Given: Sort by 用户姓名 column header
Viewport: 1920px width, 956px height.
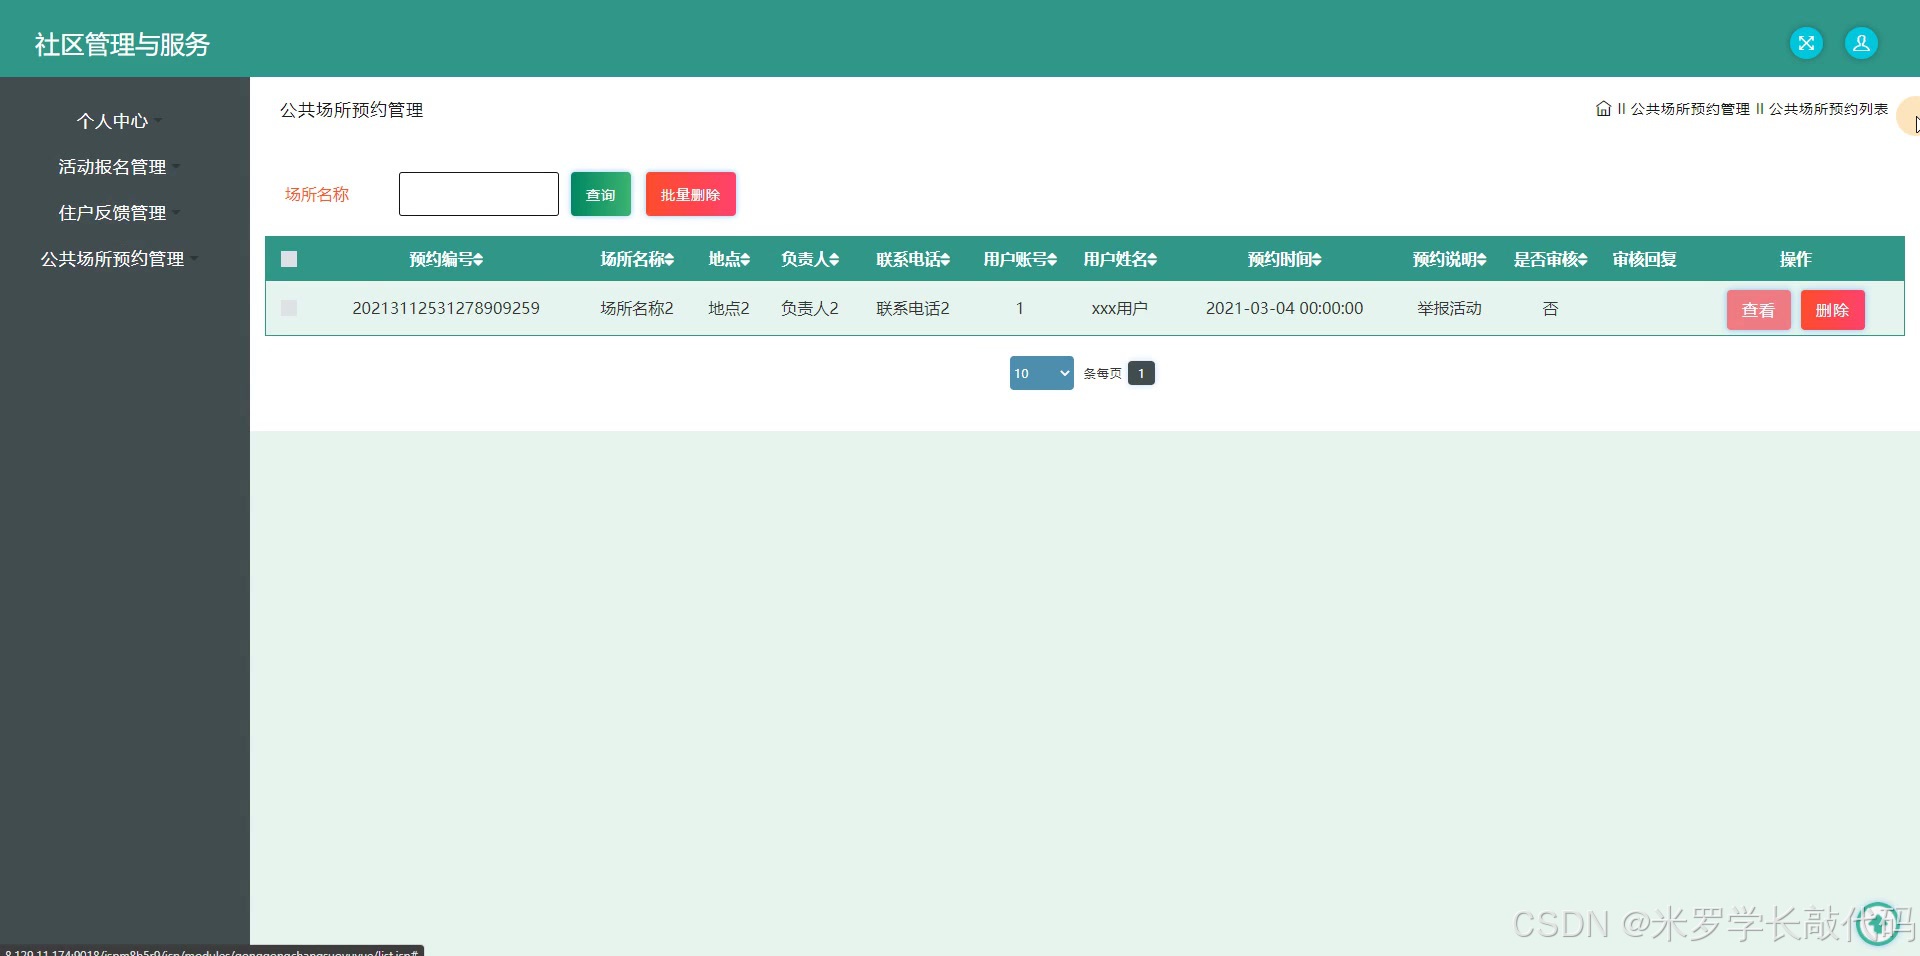Looking at the screenshot, I should (1120, 259).
